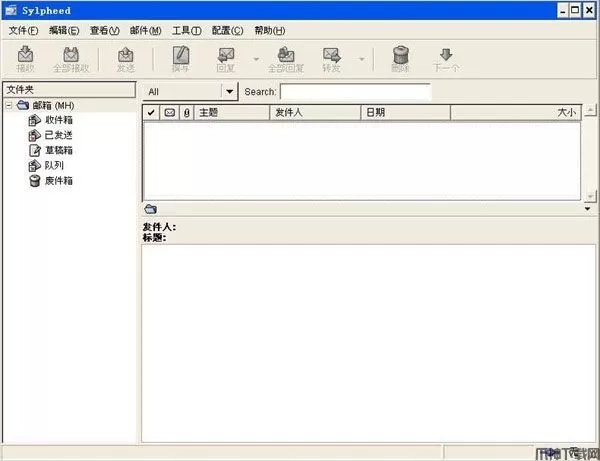Select the 邮箱 (MH) mailbox folder

tap(53, 105)
